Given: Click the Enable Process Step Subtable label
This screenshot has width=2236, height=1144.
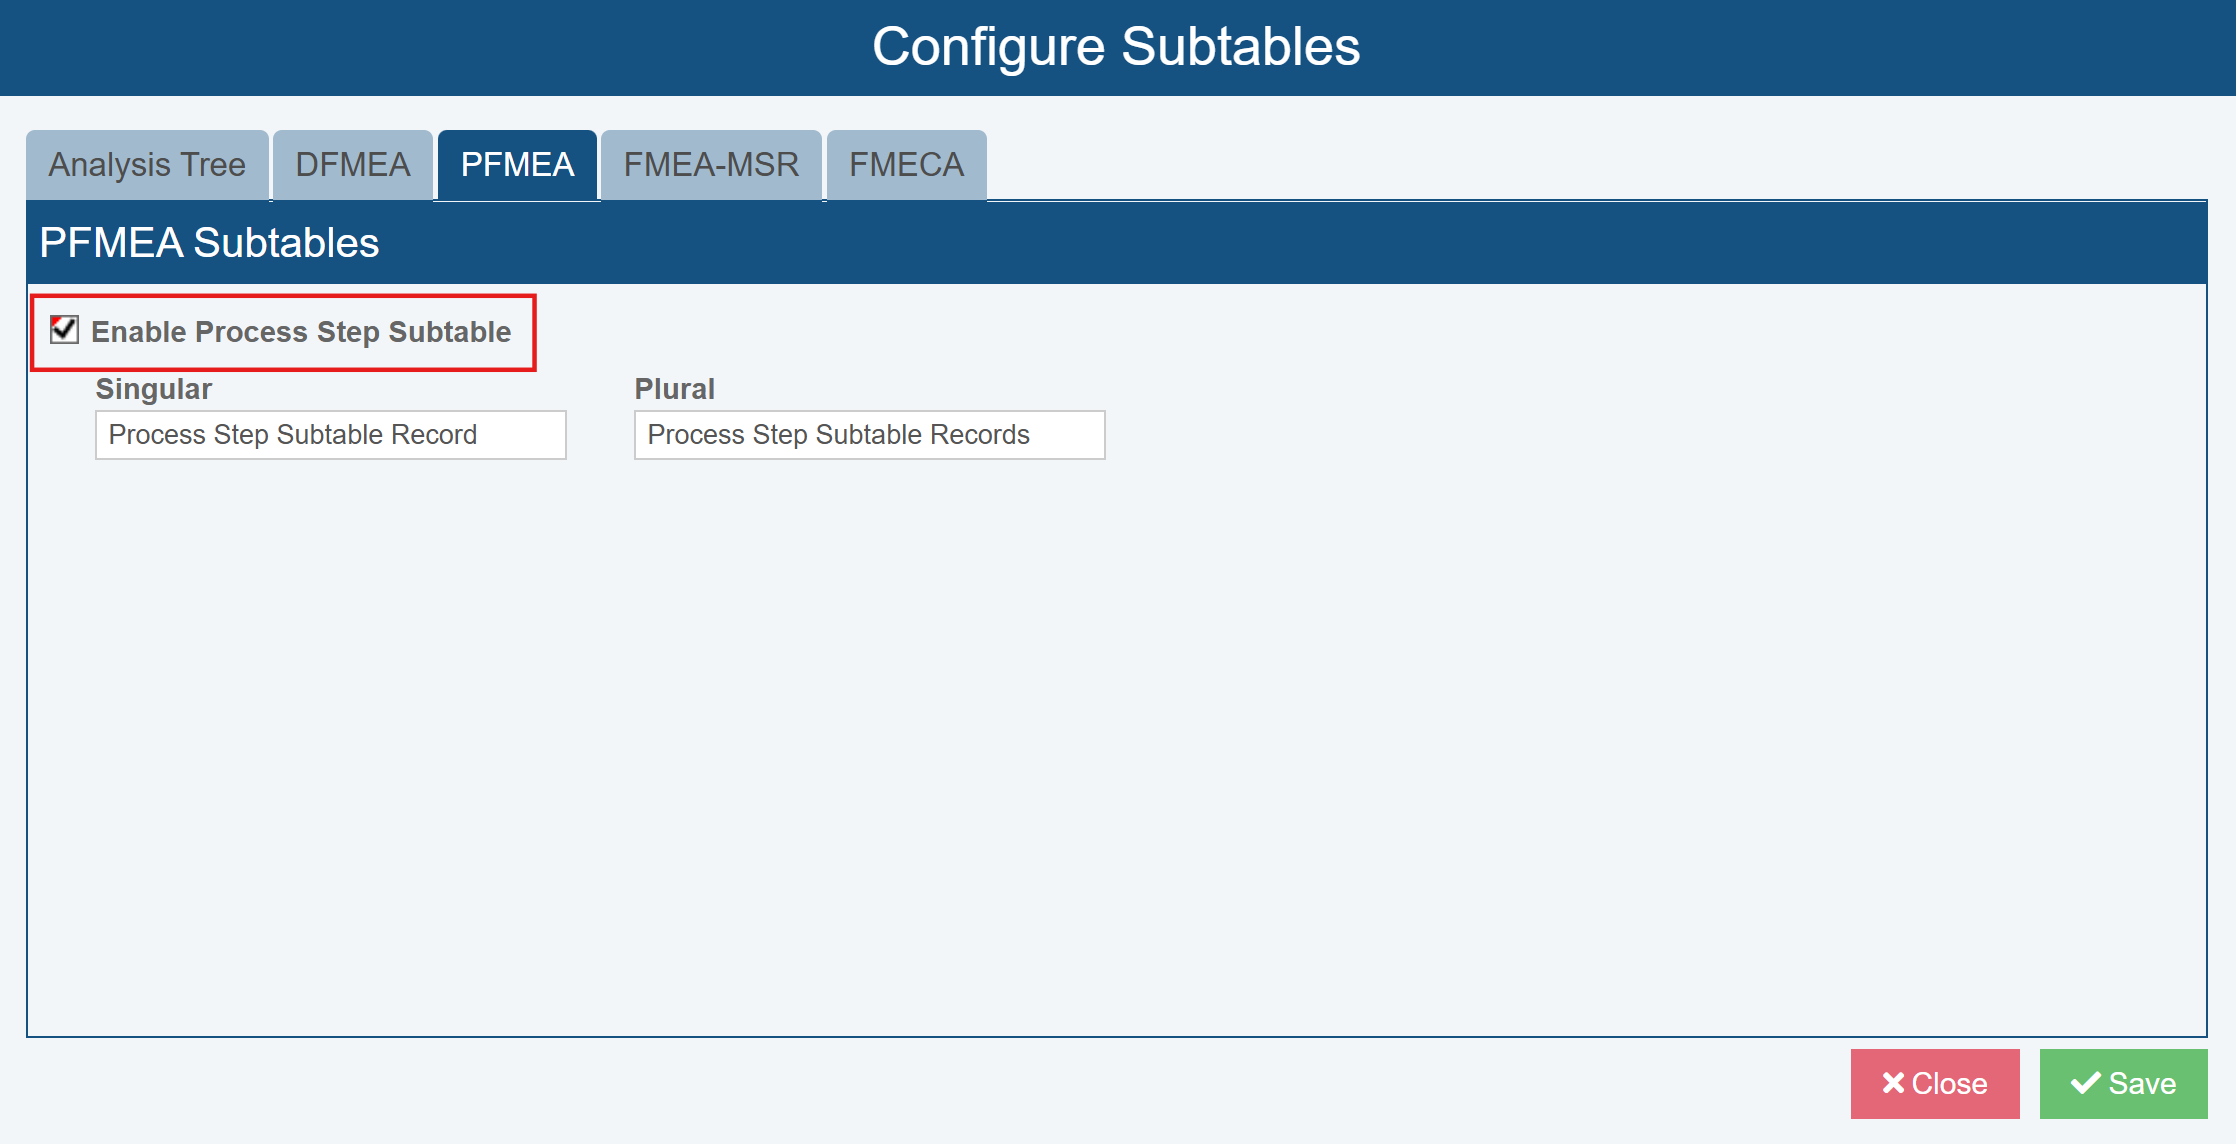Looking at the screenshot, I should (301, 332).
